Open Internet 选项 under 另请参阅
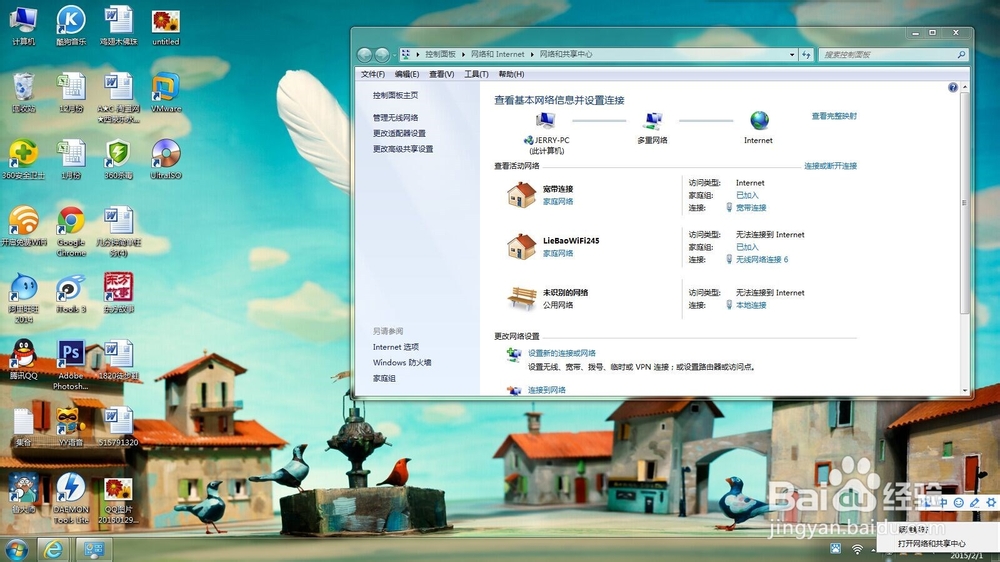 point(395,347)
